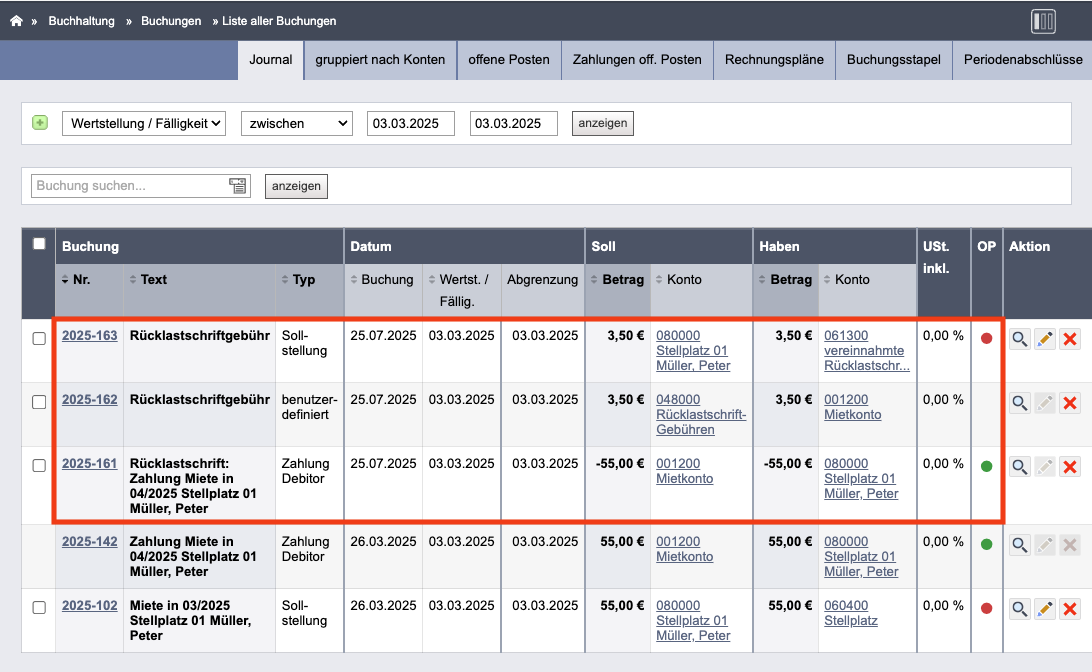The height and width of the screenshot is (672, 1092).
Task: Add a filter with green plus icon
Action: (x=40, y=123)
